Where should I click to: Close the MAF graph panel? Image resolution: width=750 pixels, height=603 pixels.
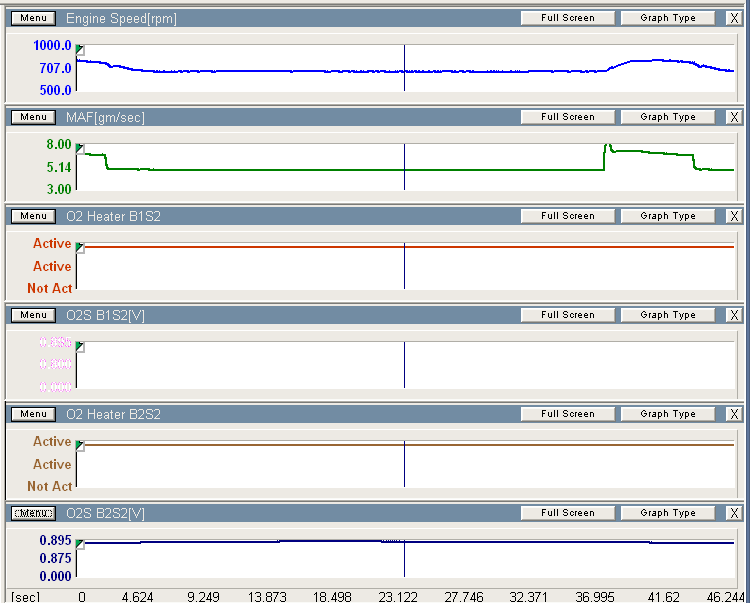click(734, 117)
